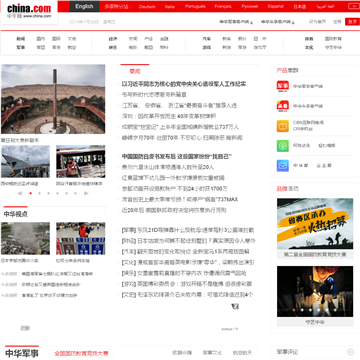The height and width of the screenshot is (360, 360).
Task: Click the small icon below the article list
Action: tap(235, 306)
